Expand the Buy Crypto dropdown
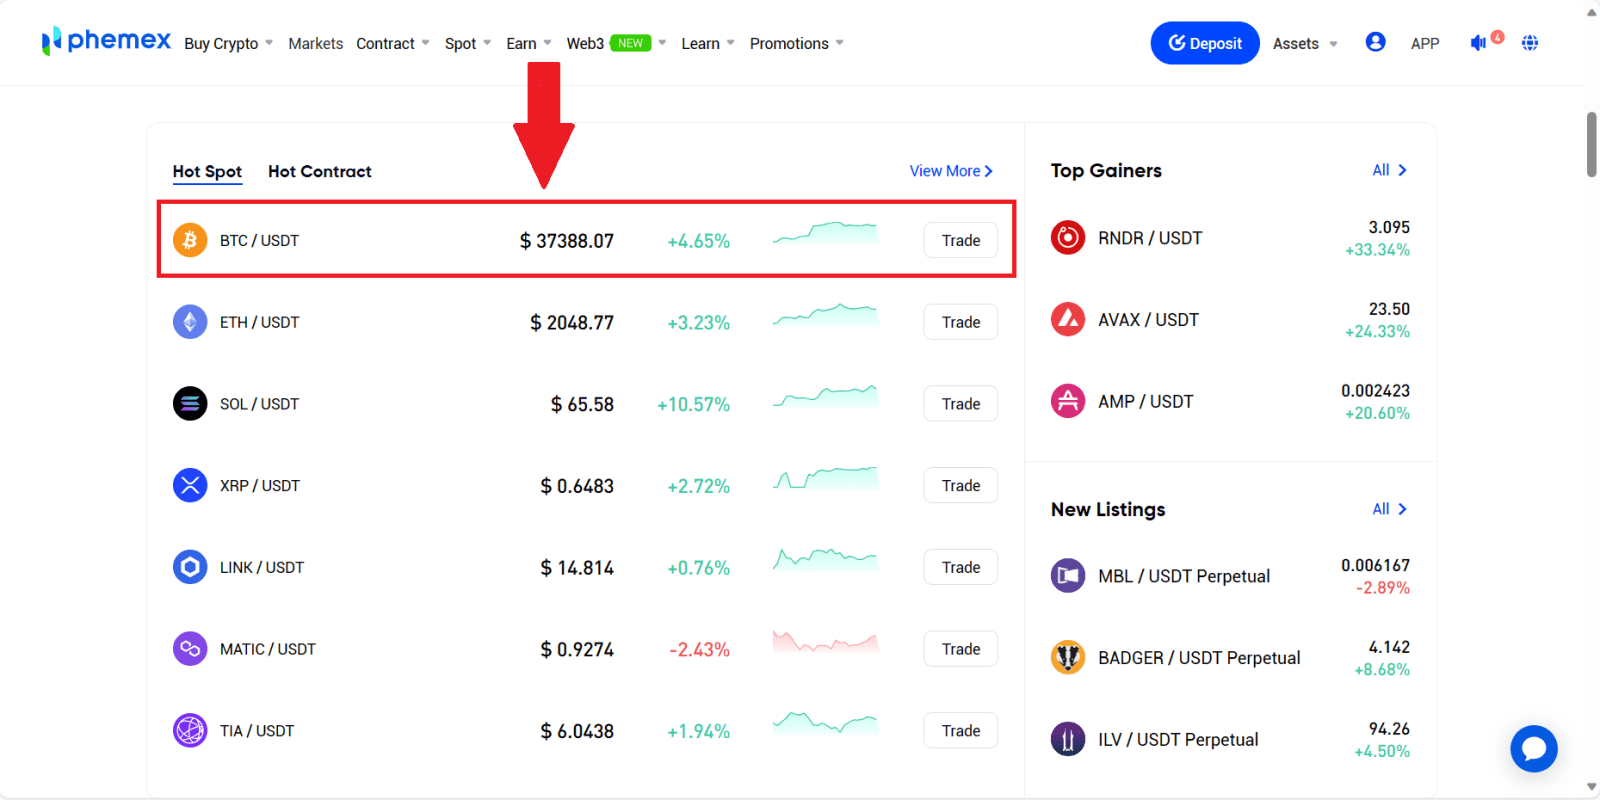1600x800 pixels. click(x=228, y=44)
